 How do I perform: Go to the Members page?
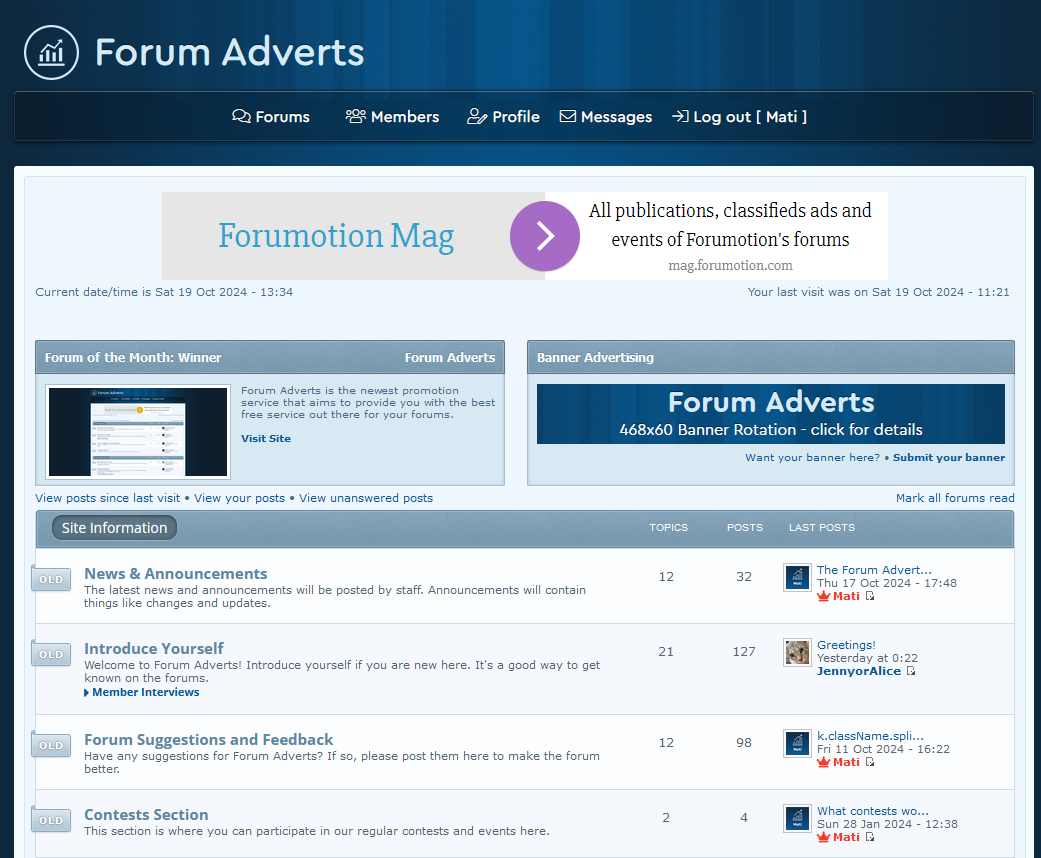tap(392, 117)
